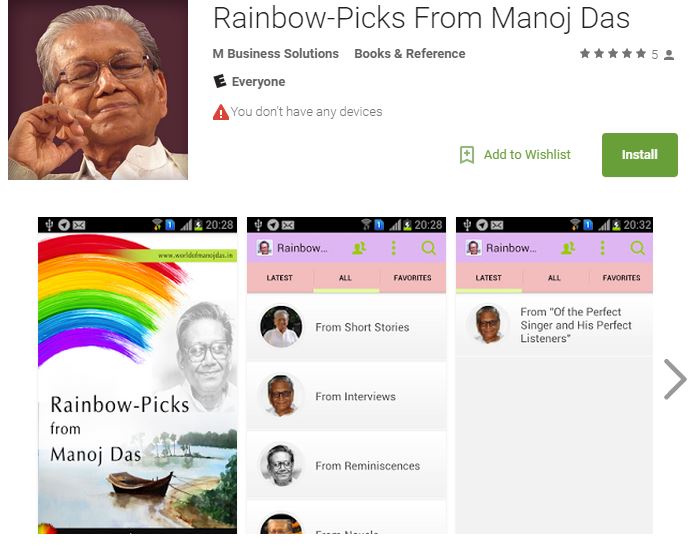Open the Add to Wishlist link

(527, 155)
